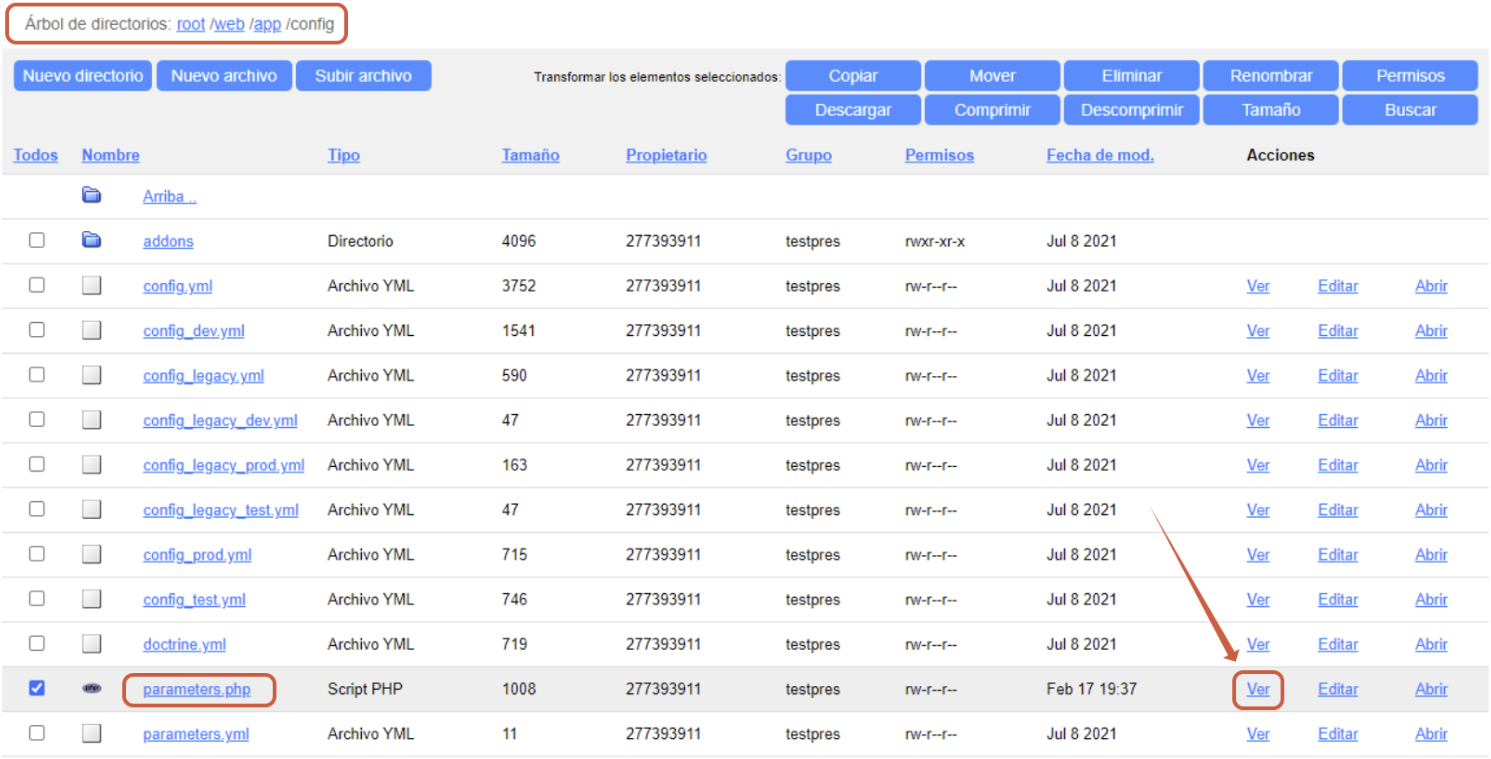Check the addons directory checkbox

(37, 240)
